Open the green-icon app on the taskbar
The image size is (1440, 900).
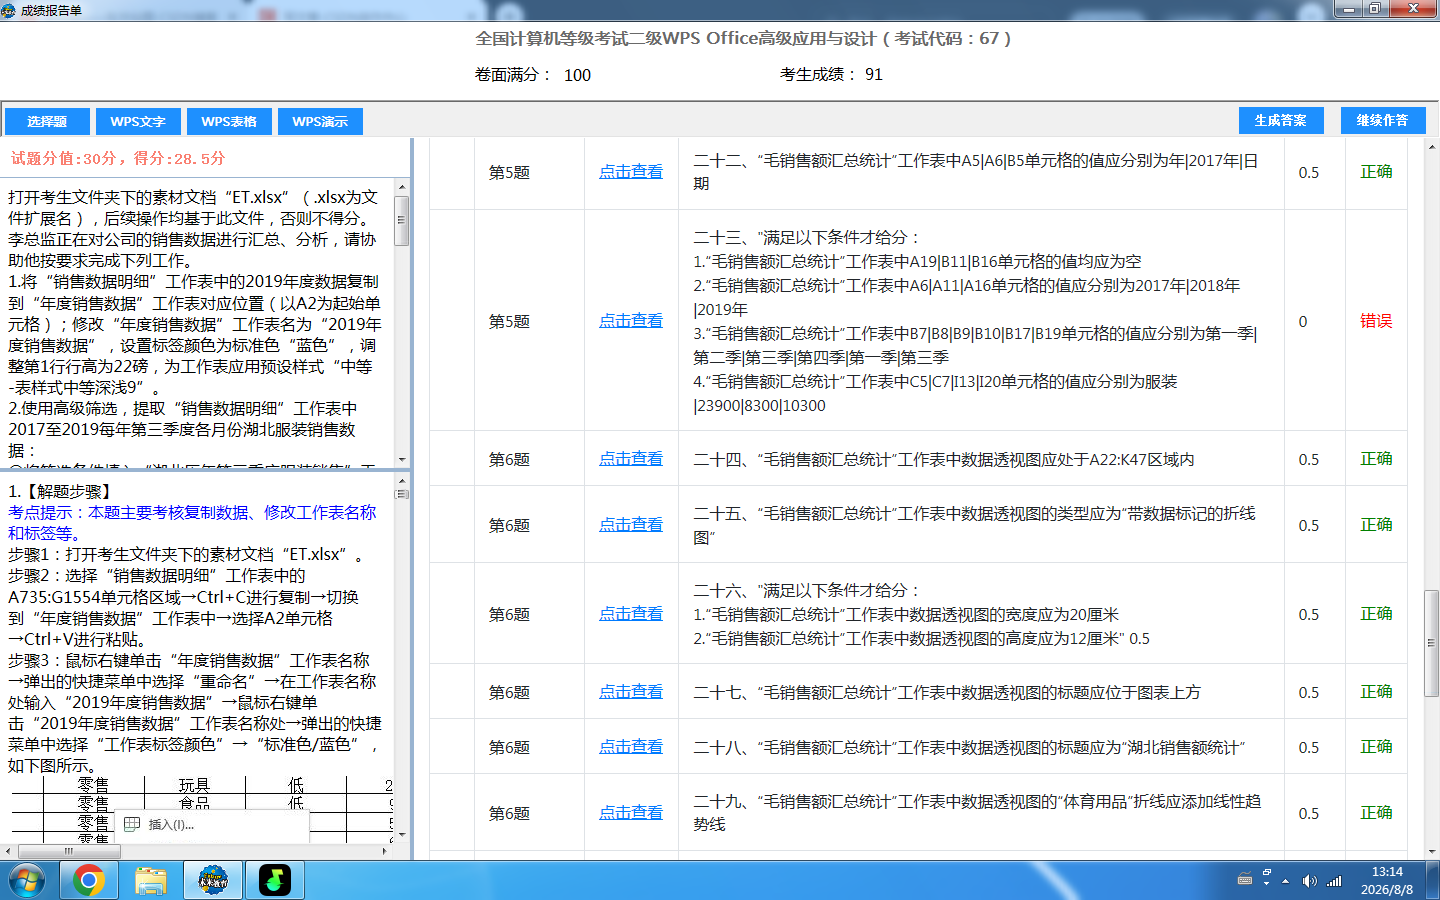pyautogui.click(x=275, y=880)
